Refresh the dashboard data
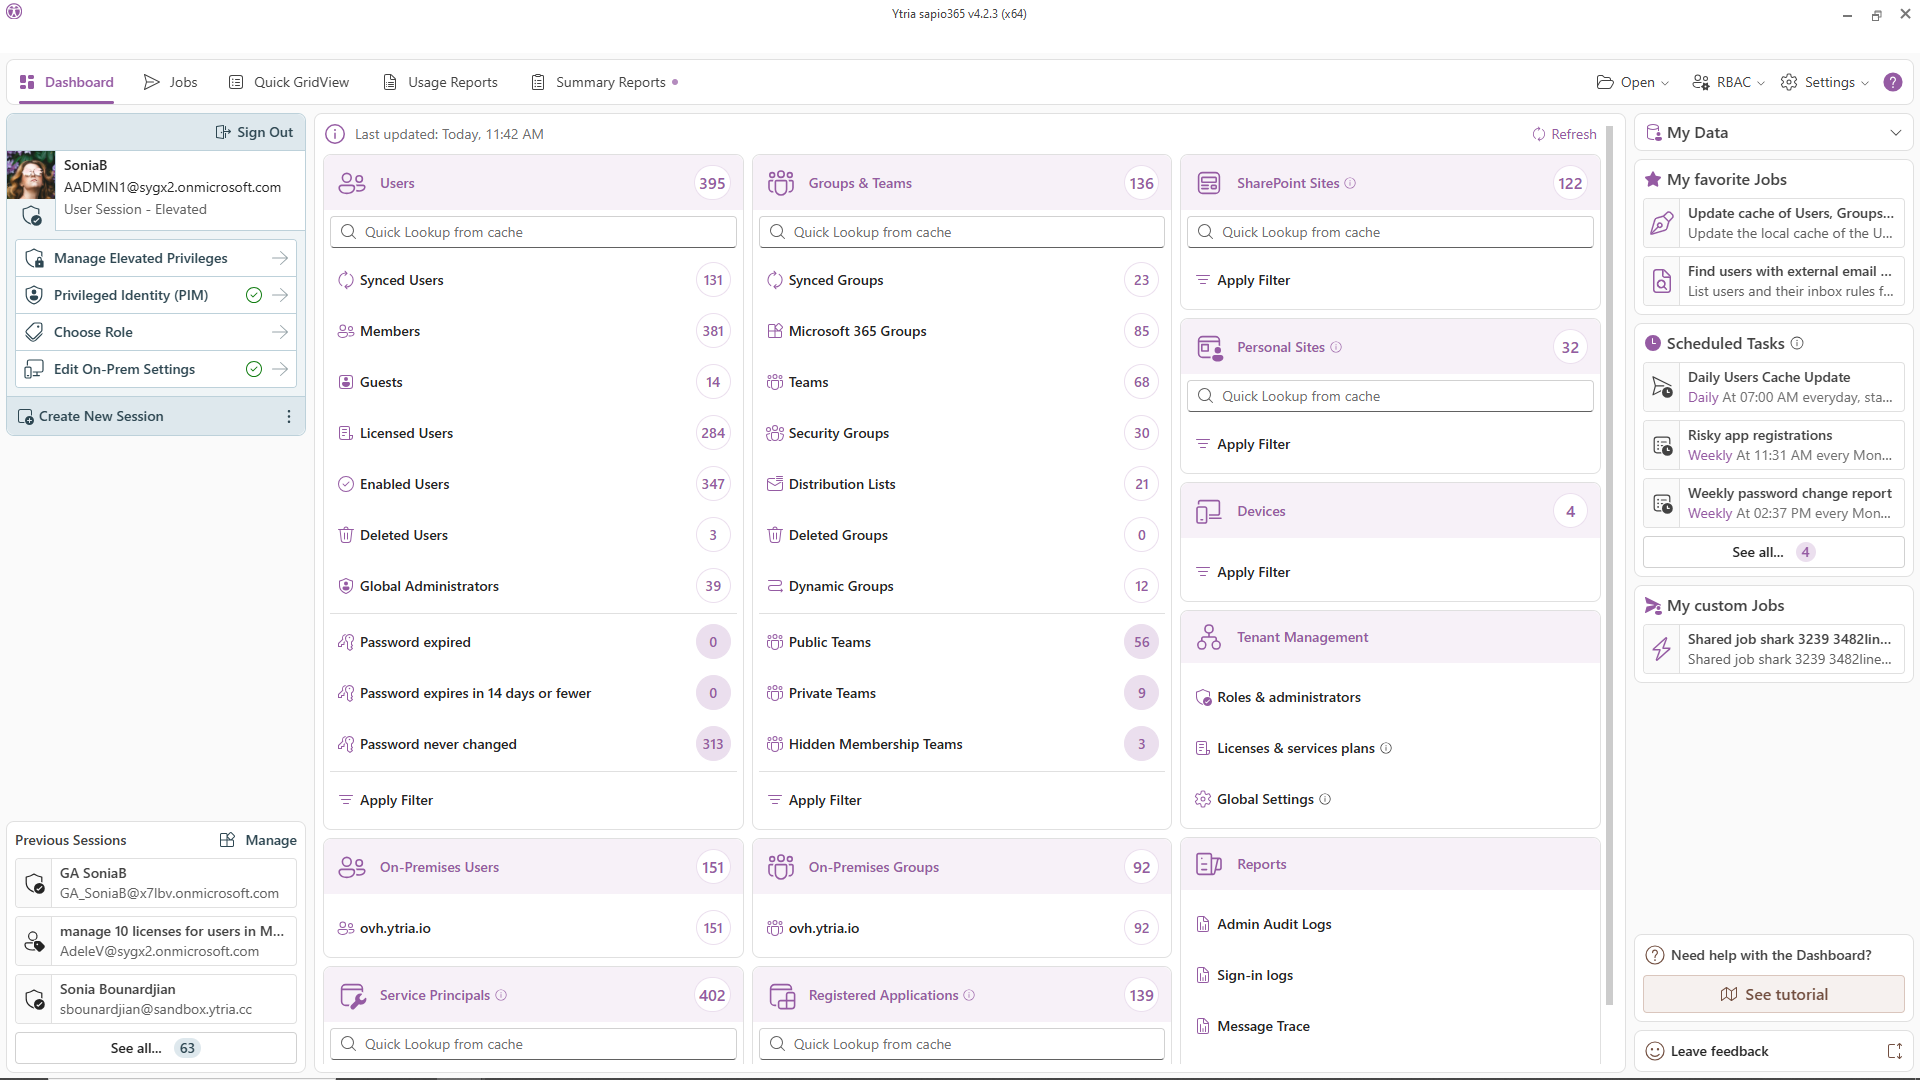Viewport: 1920px width, 1080px height. [x=1564, y=134]
